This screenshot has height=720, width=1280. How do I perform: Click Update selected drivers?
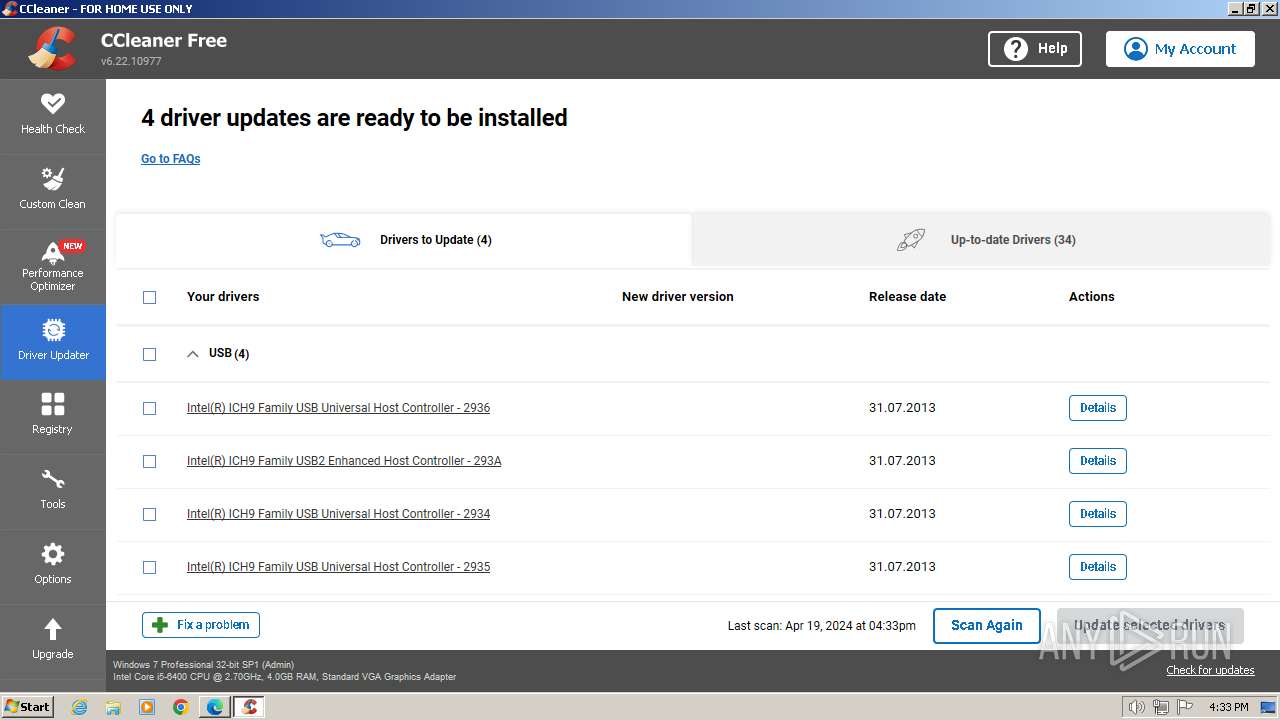[x=1150, y=626]
